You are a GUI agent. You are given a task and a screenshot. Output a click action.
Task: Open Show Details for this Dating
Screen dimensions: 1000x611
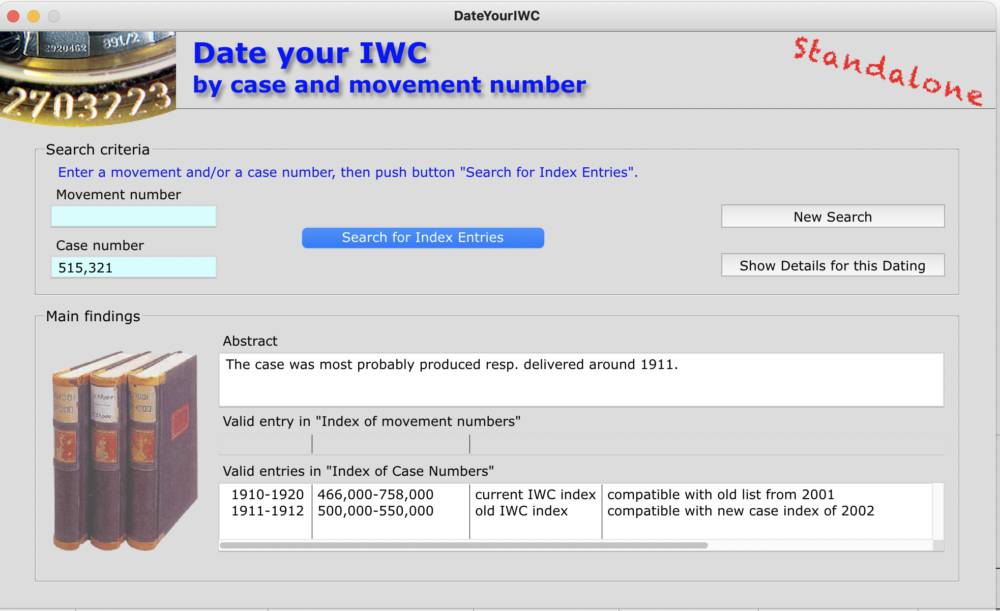tap(832, 265)
